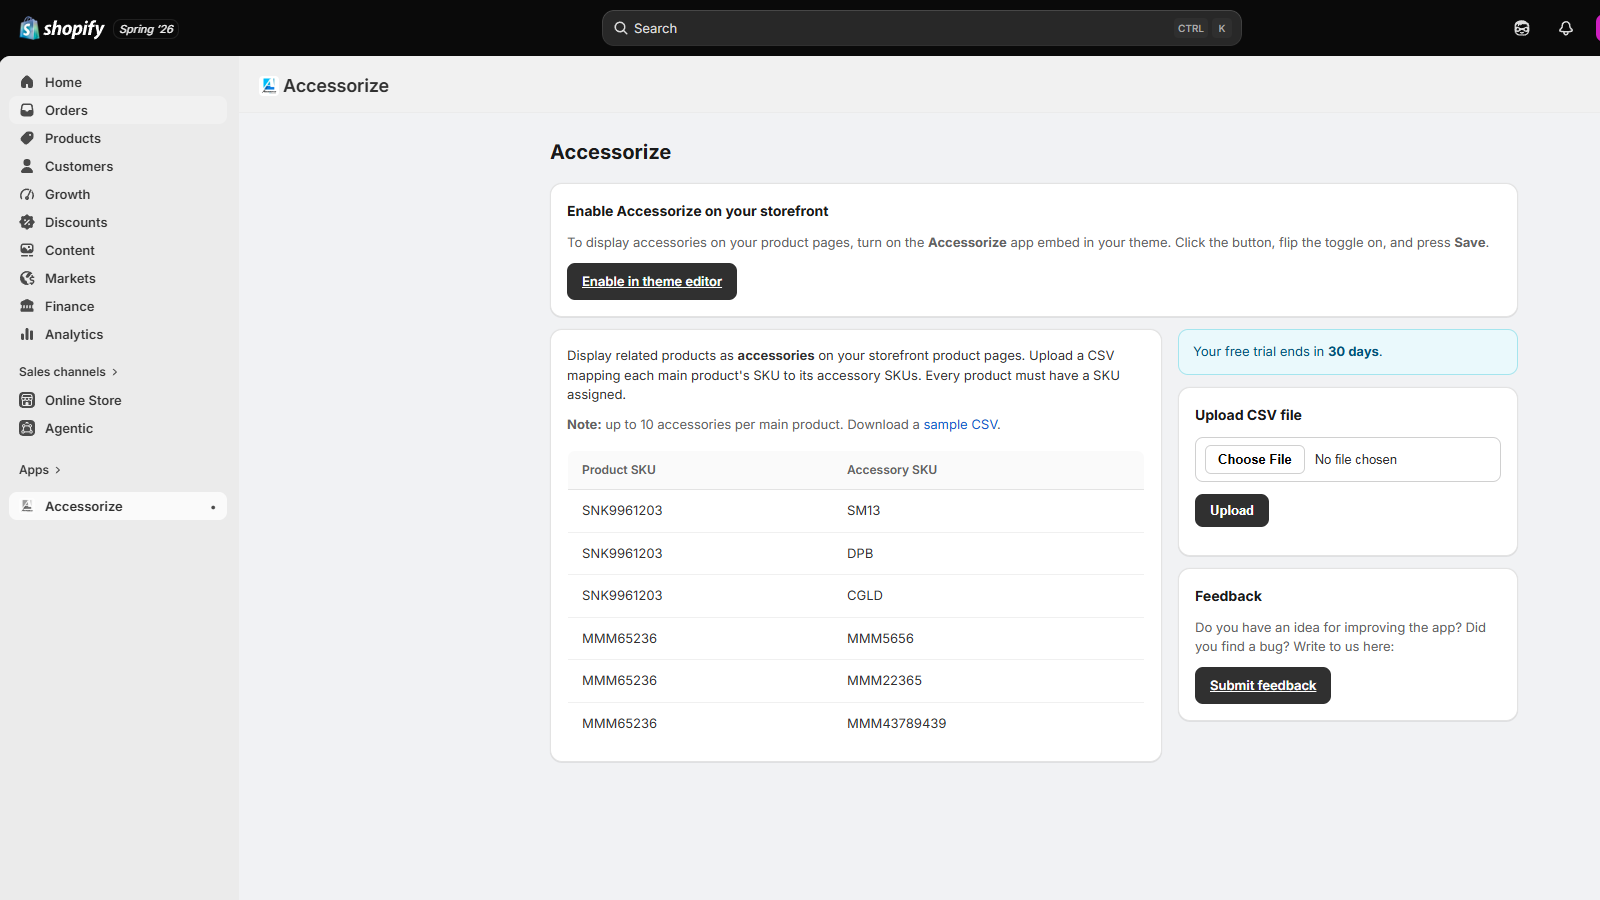
Task: Click the Products tag icon
Action: tap(27, 138)
